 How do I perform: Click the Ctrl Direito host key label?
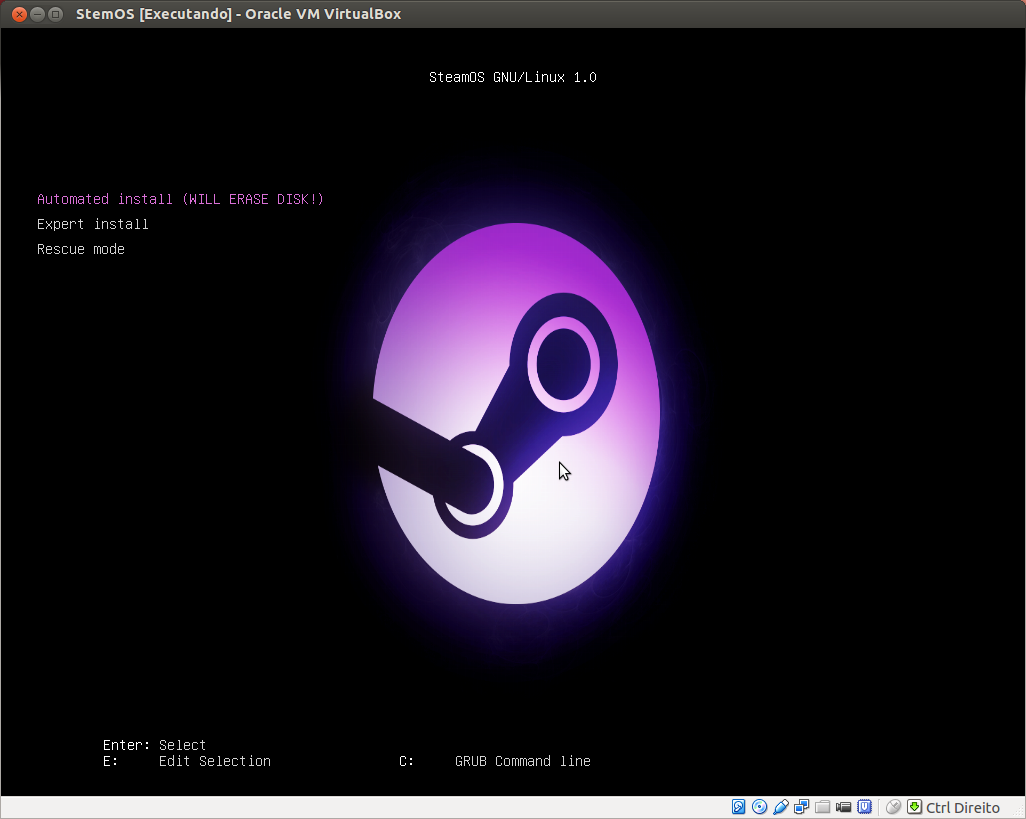[963, 808]
